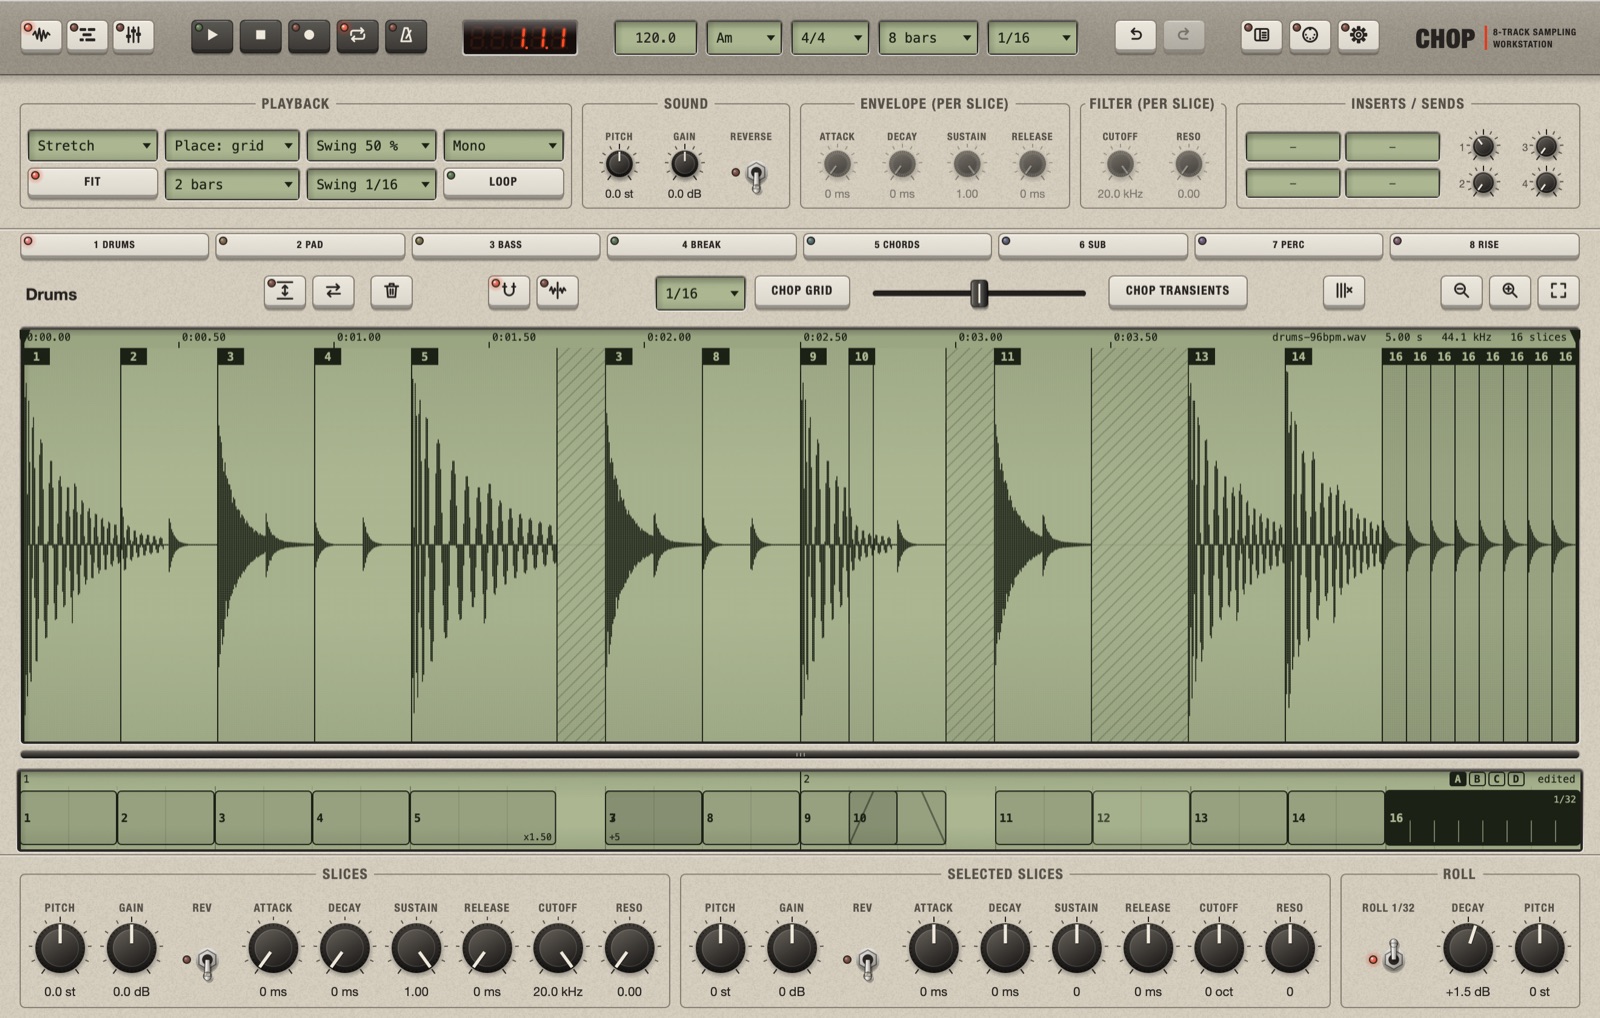Click the transient sensitivity slider handle
Image resolution: width=1600 pixels, height=1018 pixels.
click(979, 293)
